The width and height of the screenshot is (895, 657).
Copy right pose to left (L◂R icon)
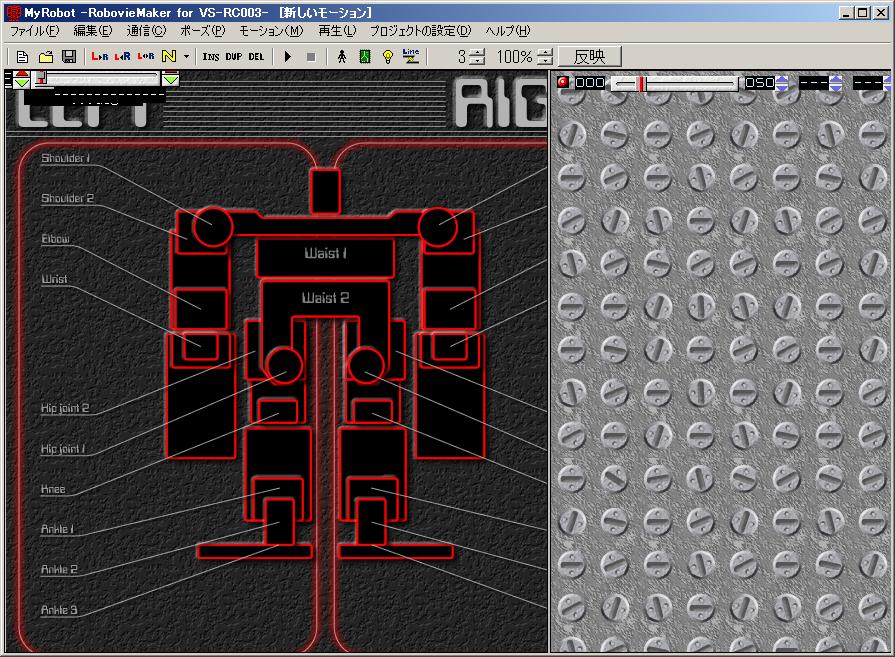(x=123, y=57)
